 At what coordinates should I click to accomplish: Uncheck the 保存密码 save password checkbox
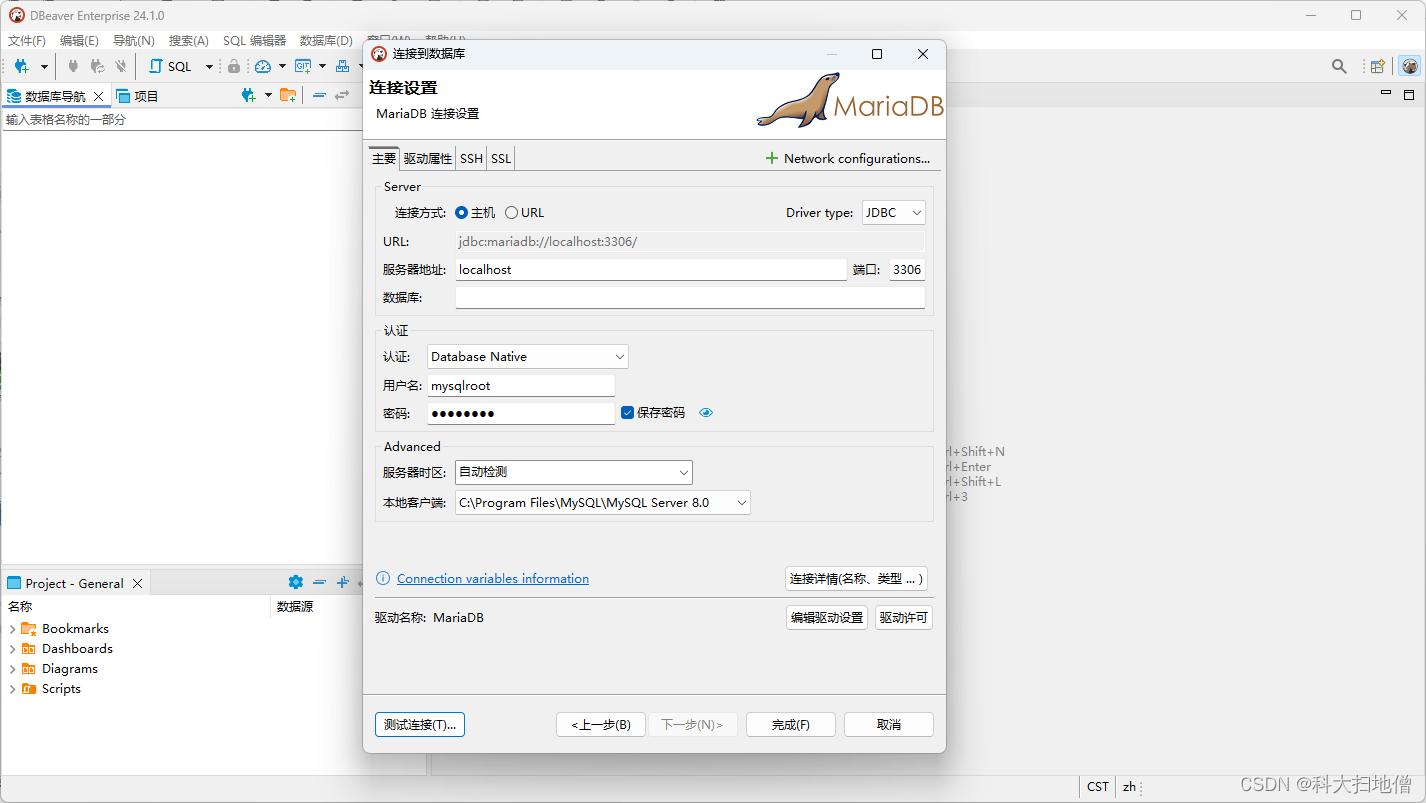pyautogui.click(x=628, y=413)
